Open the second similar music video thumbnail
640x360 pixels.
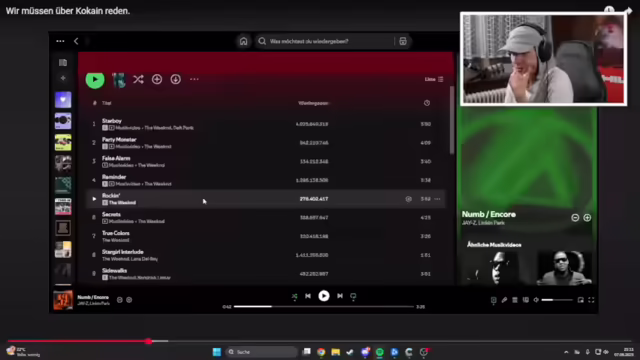click(564, 268)
